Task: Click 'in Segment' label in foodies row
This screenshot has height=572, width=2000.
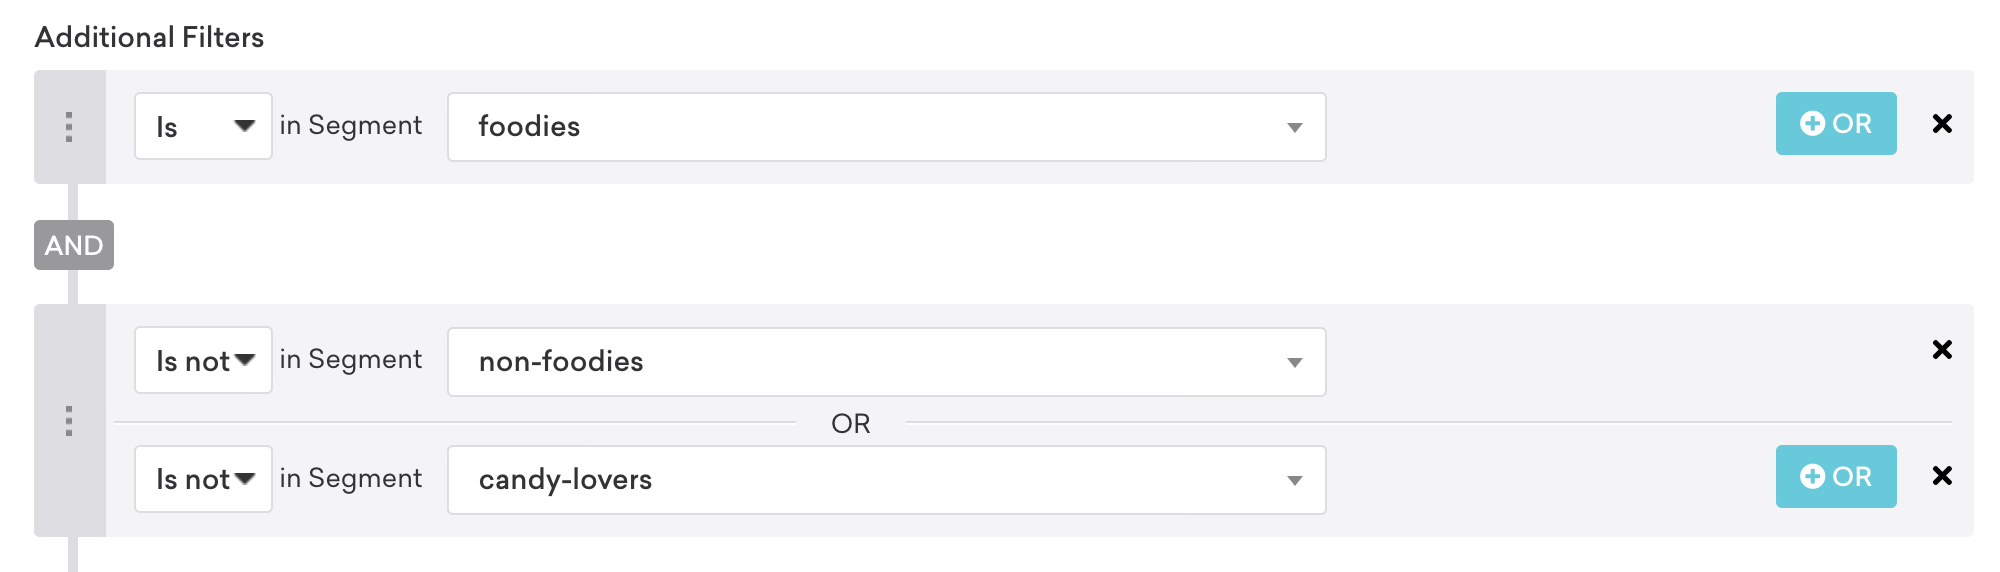Action: point(350,125)
